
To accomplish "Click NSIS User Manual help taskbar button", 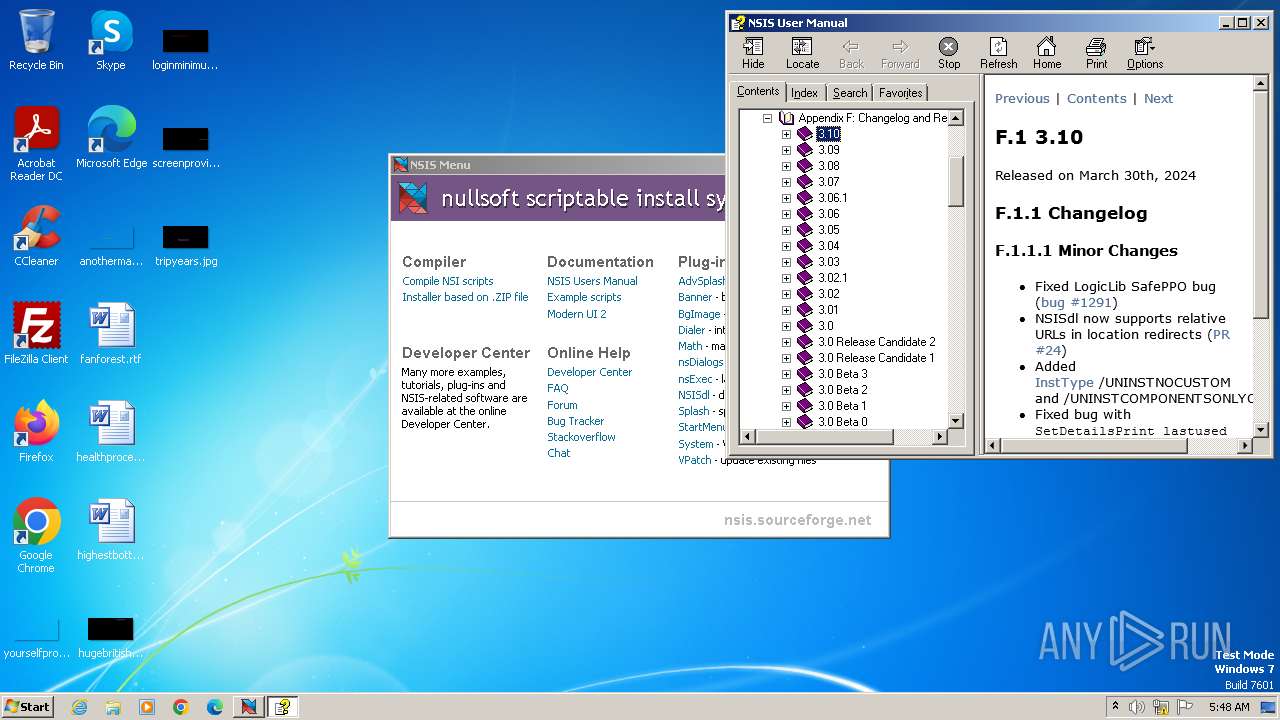I will (283, 707).
